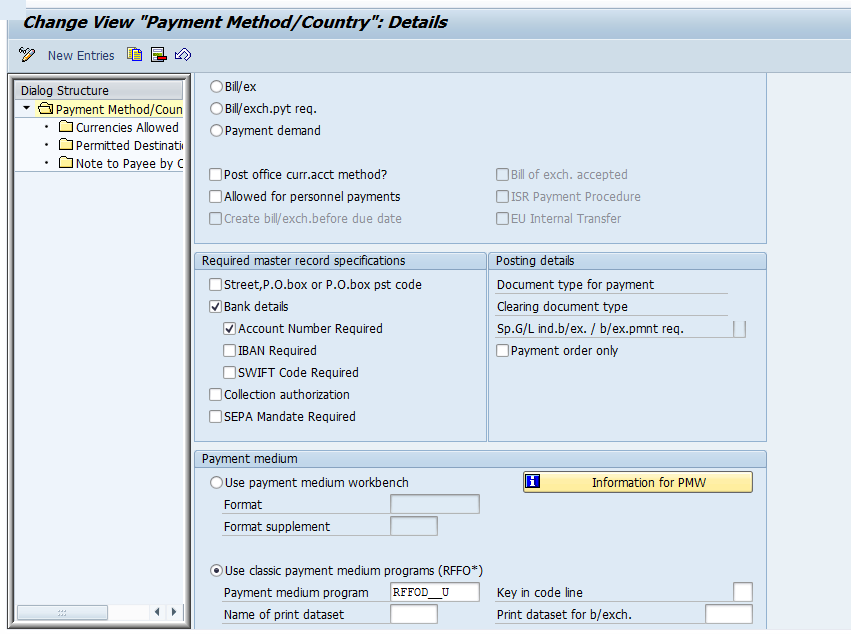Screen dimensions: 851x634
Task: Select the Payment demand radio button
Action: 216,130
